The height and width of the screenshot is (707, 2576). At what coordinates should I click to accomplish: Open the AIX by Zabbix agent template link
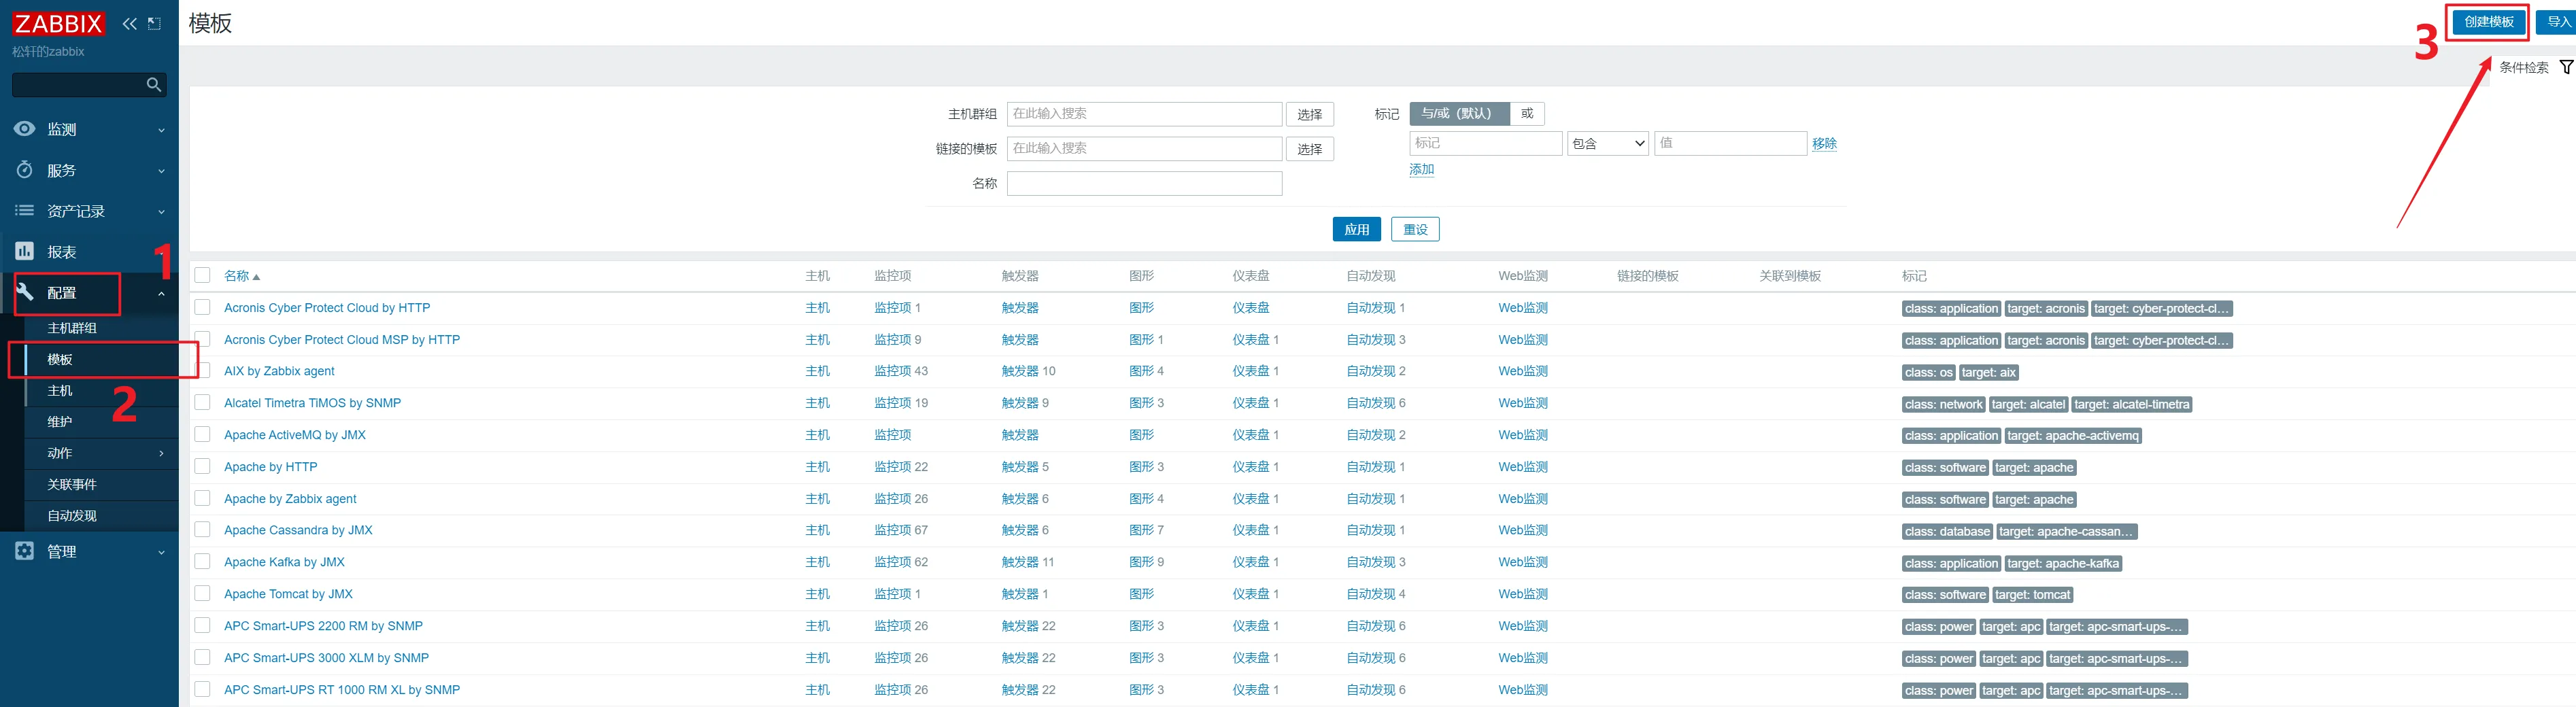tap(279, 371)
